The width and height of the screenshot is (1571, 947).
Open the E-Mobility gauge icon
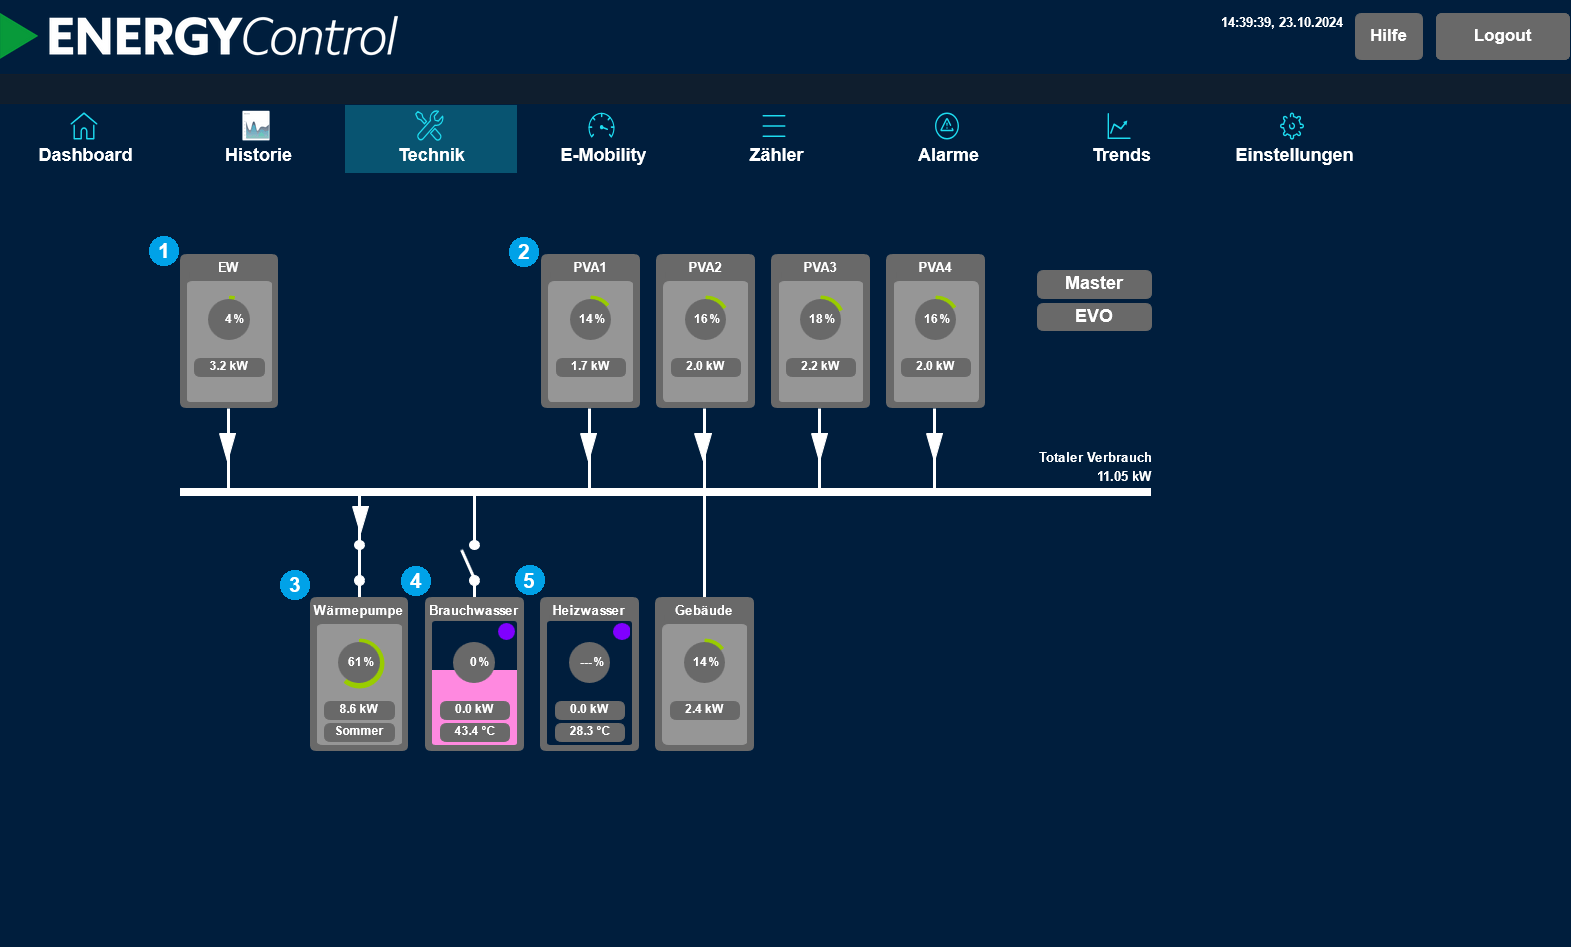tap(601, 126)
